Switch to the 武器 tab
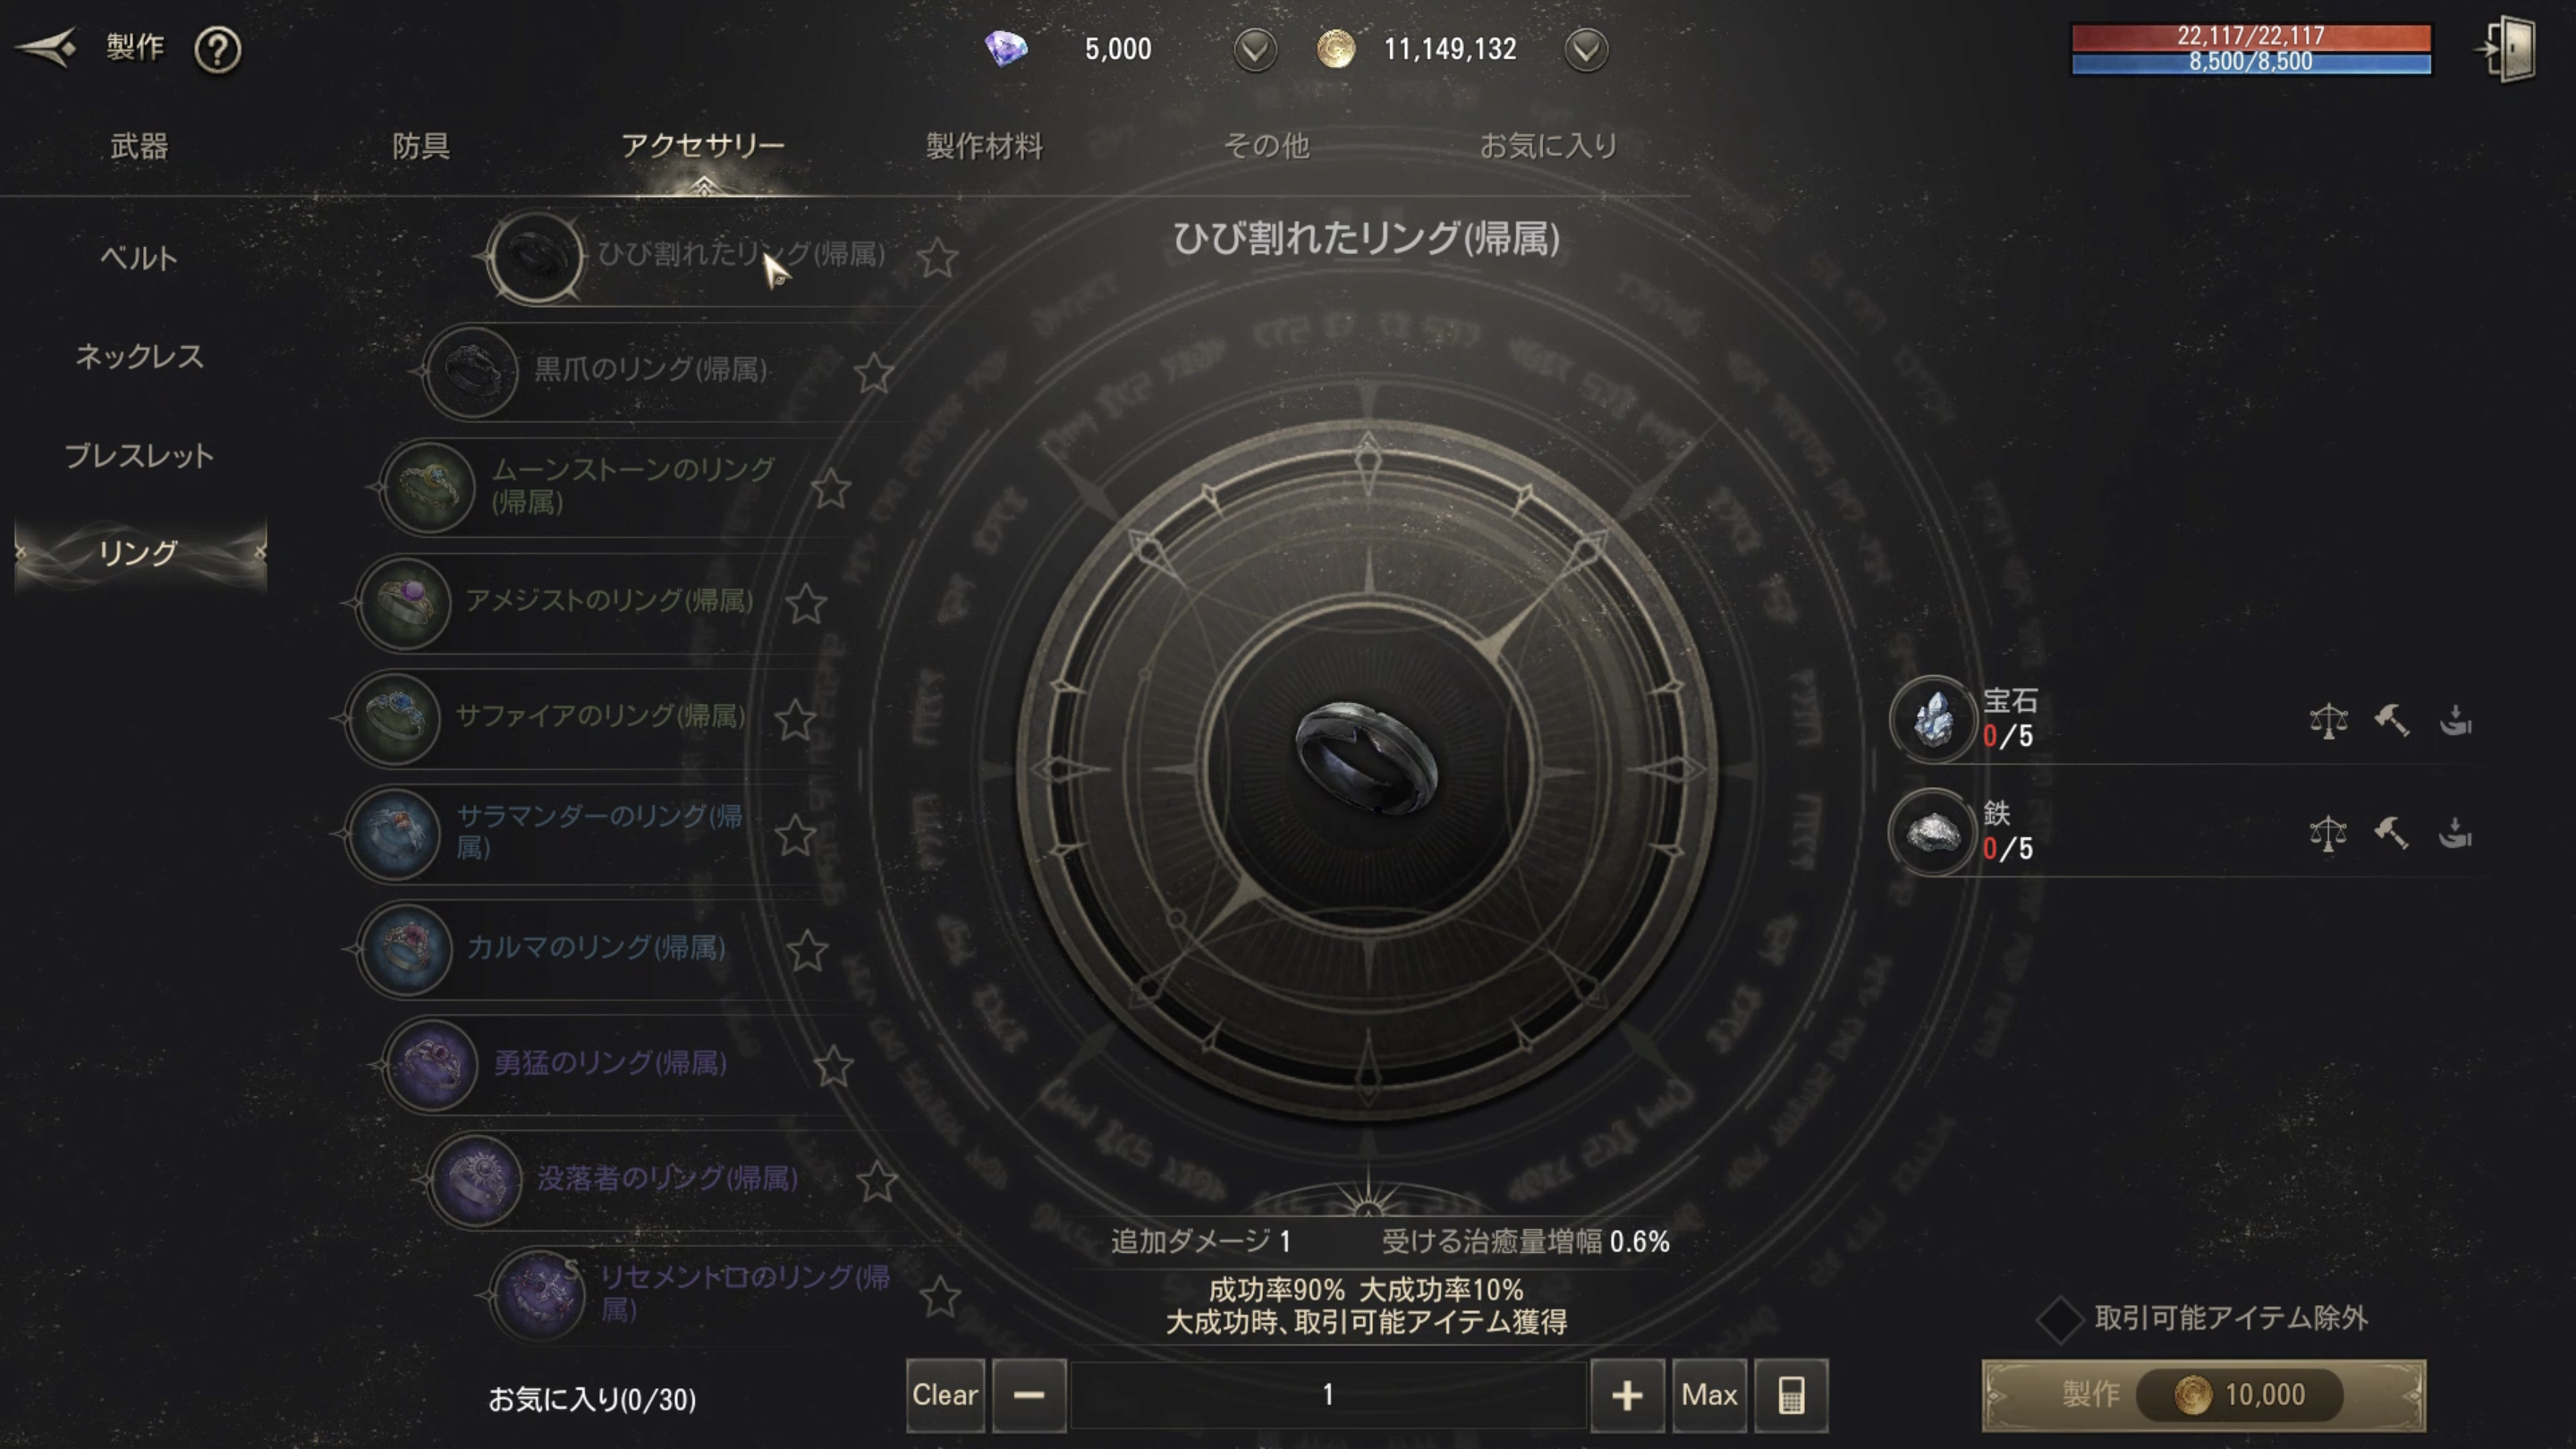This screenshot has height=1449, width=2576. [x=139, y=146]
